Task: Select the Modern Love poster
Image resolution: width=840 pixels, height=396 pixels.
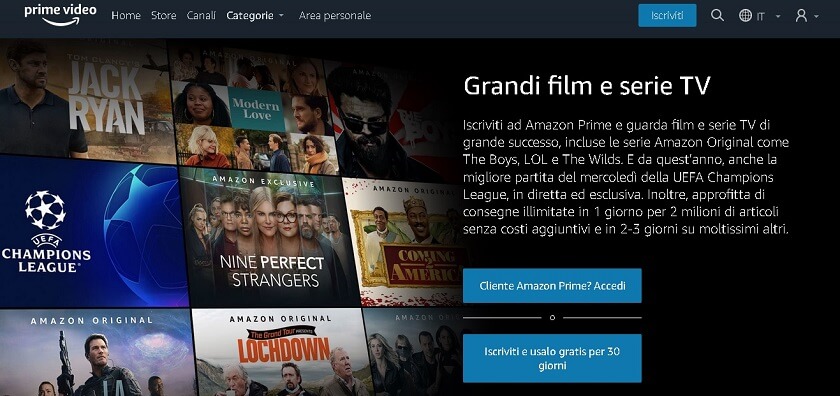Action: click(x=254, y=110)
